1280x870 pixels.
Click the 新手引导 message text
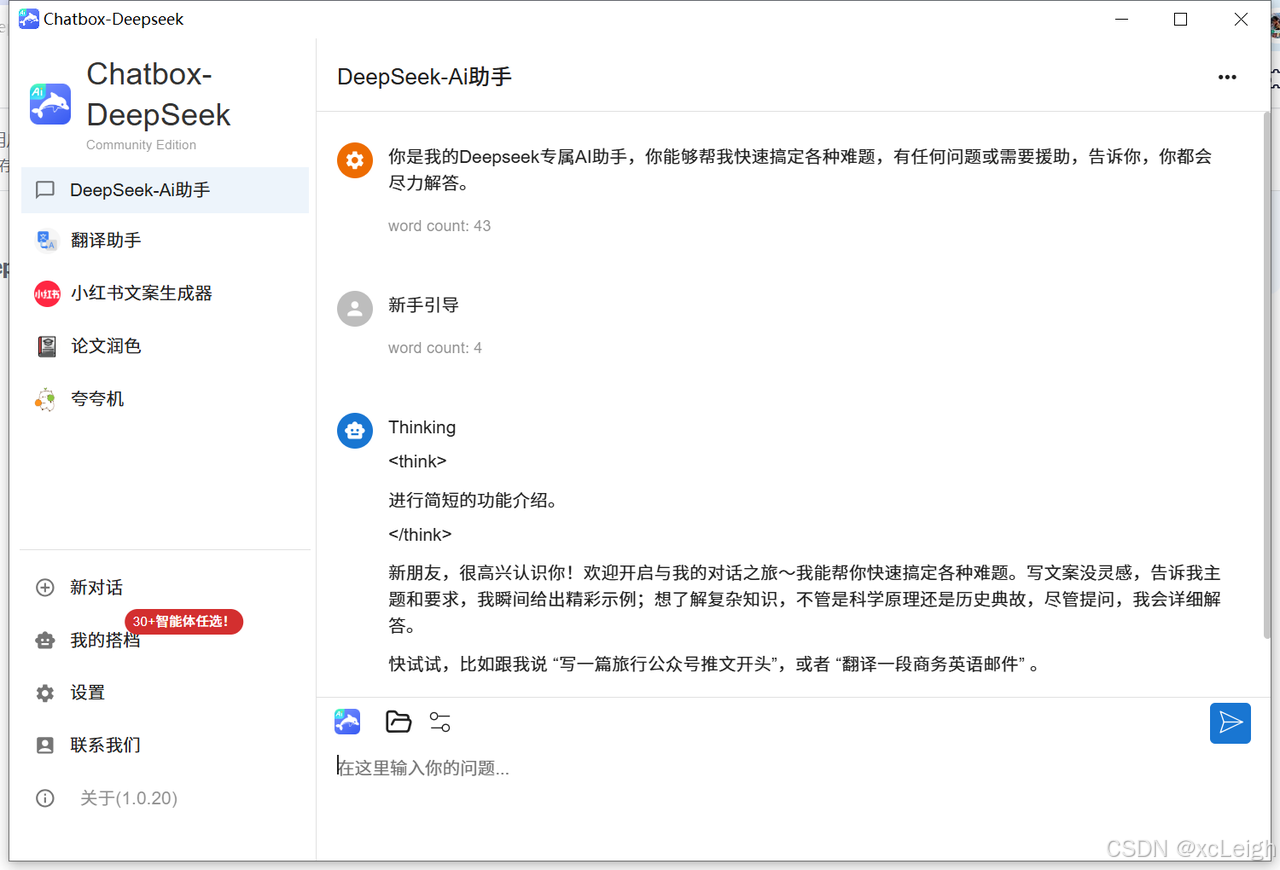click(x=424, y=305)
